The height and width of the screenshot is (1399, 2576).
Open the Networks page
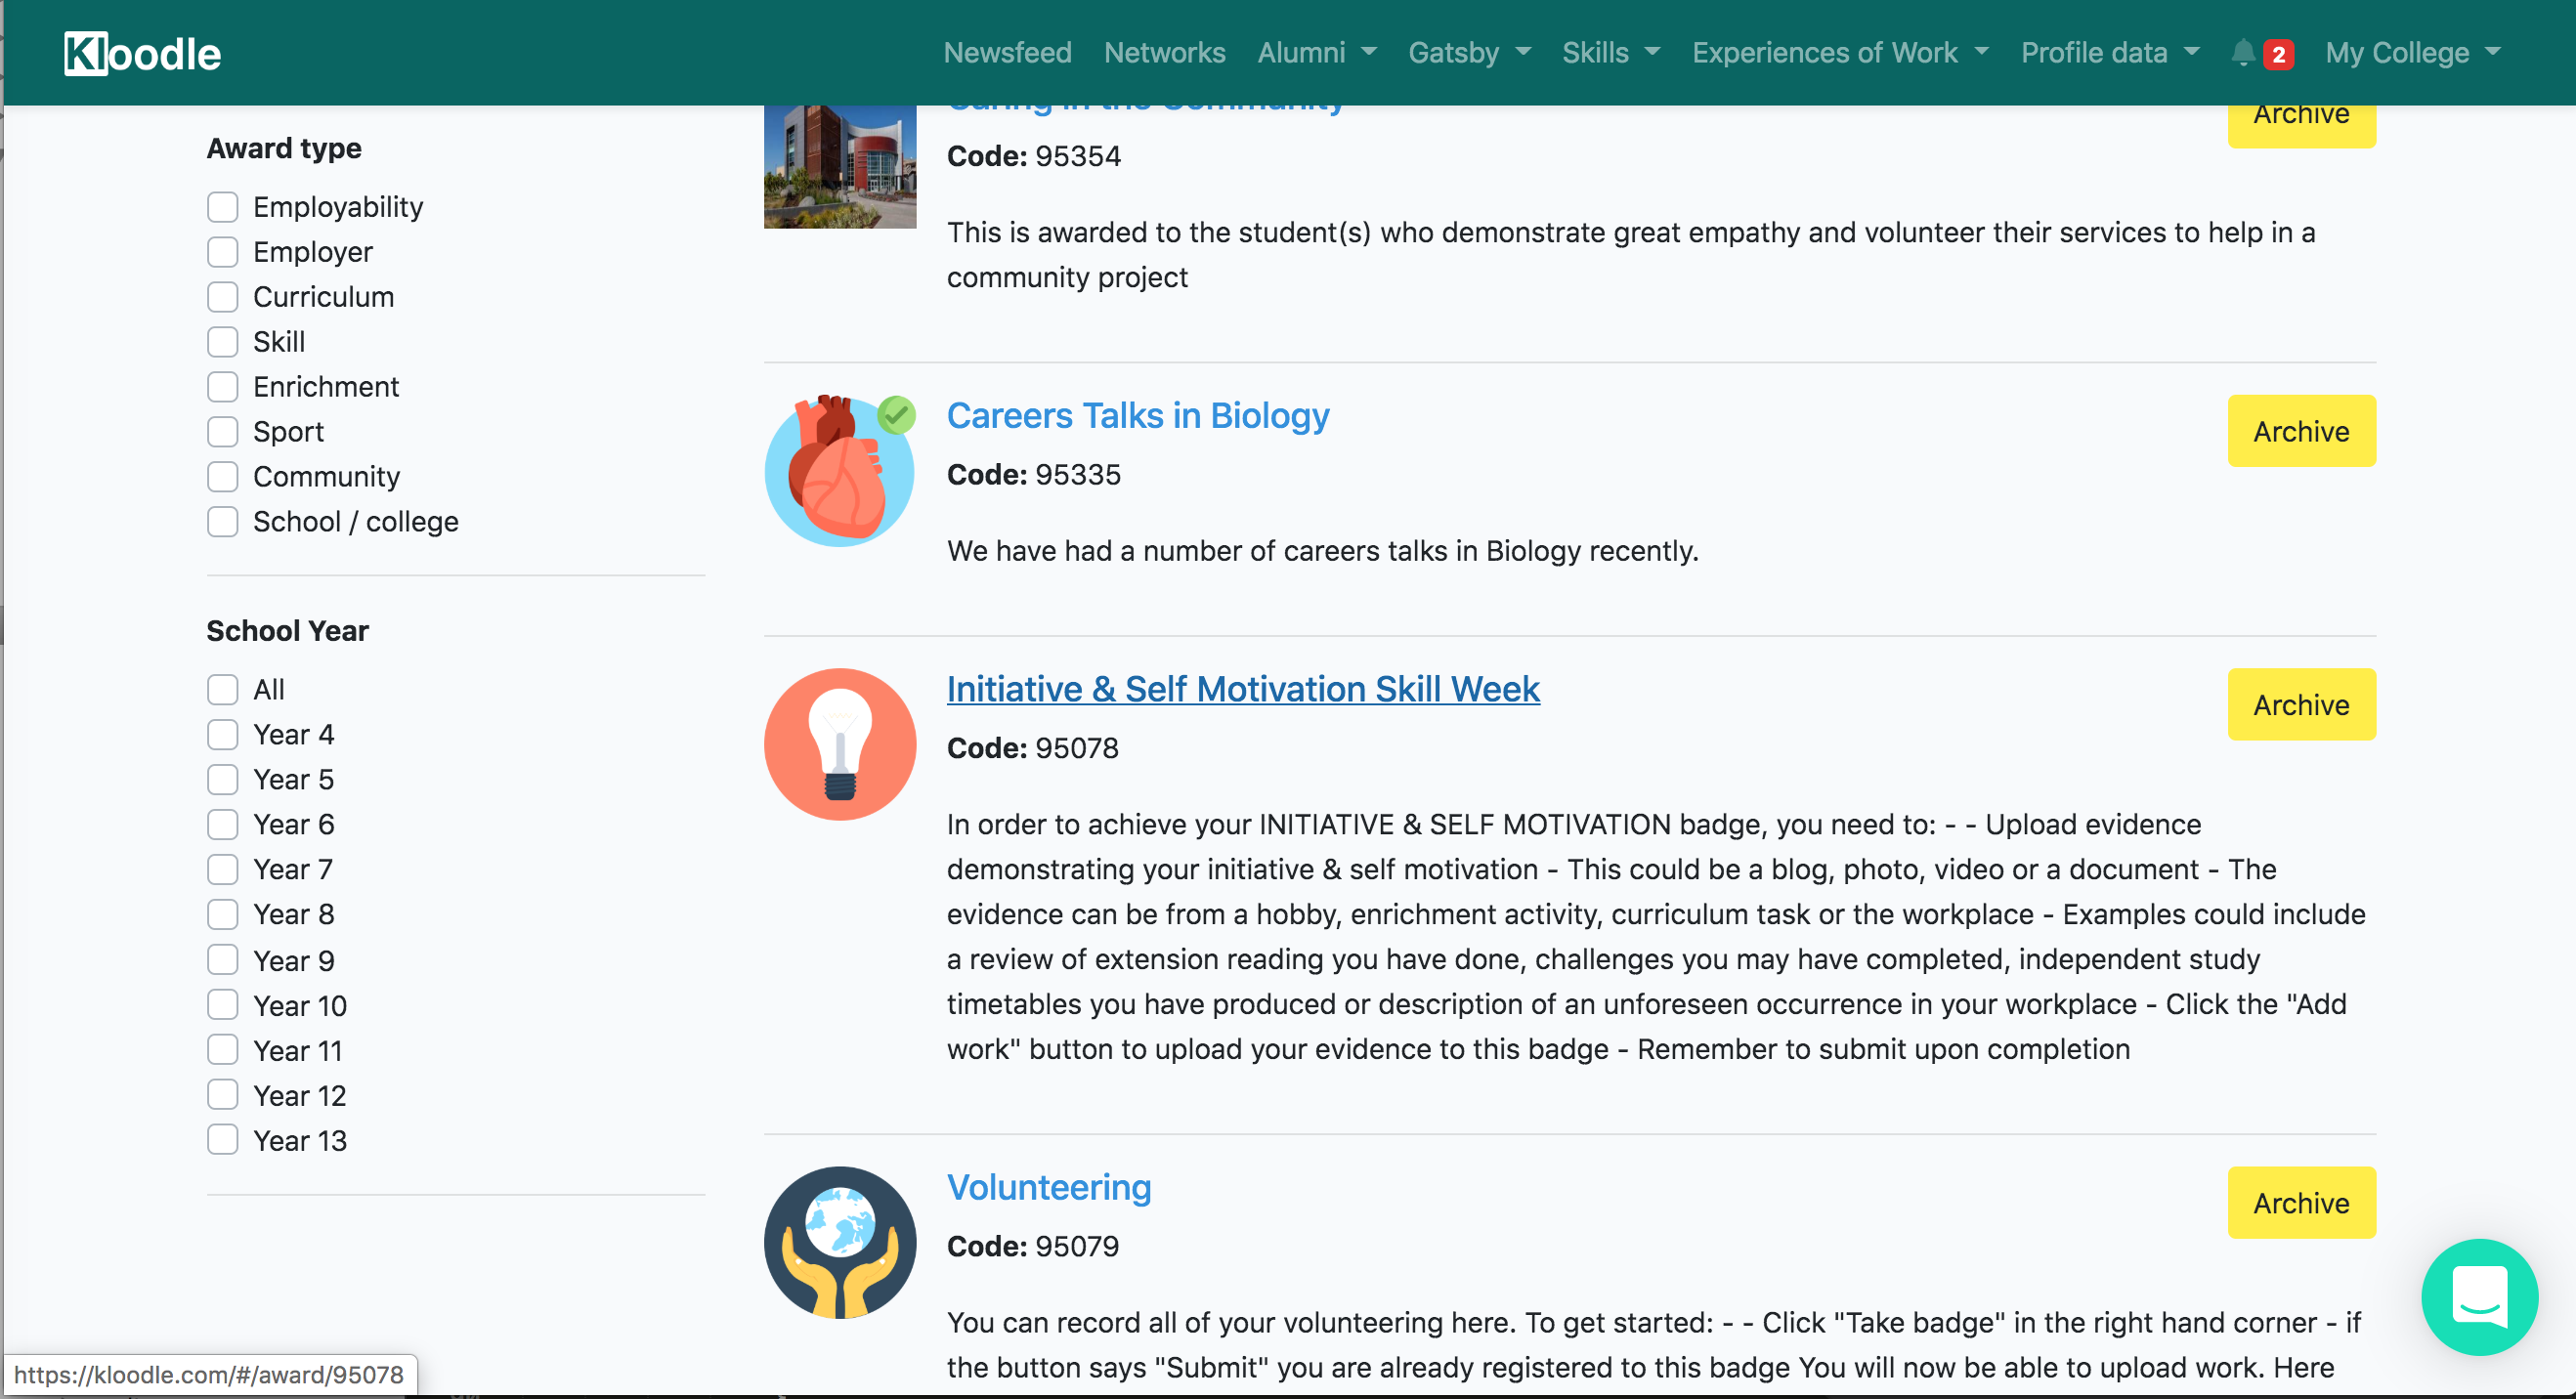[1164, 52]
